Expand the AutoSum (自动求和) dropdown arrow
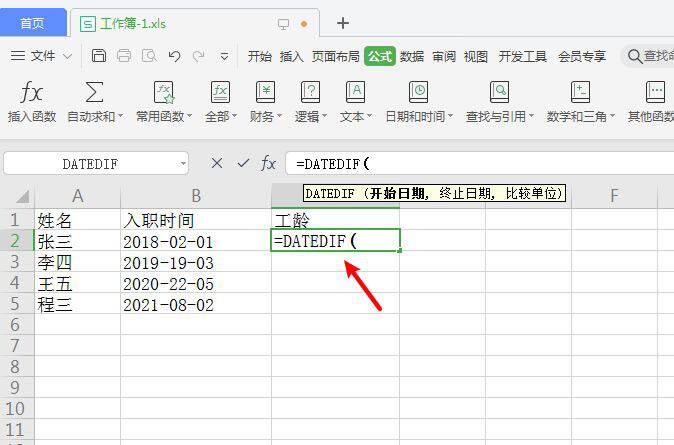The width and height of the screenshot is (674, 445). pyautogui.click(x=120, y=116)
